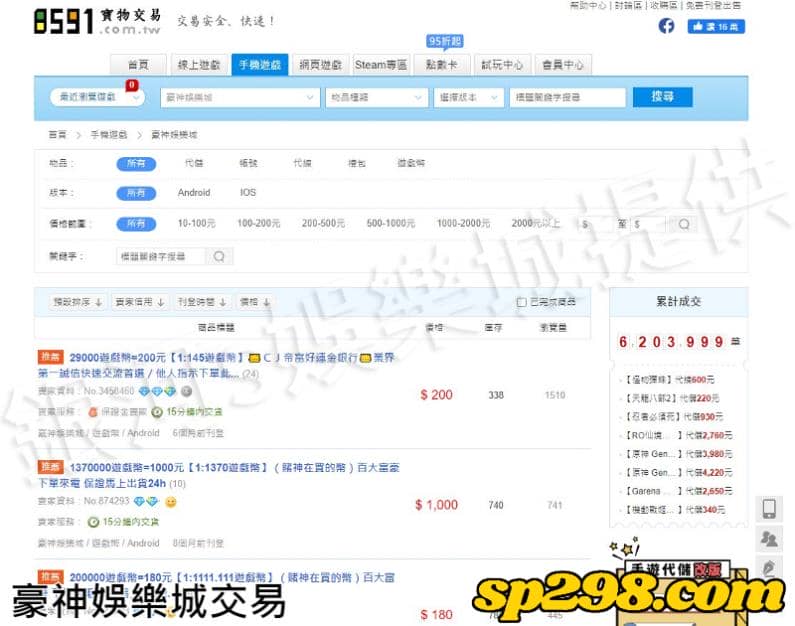The image size is (795, 626).
Task: Select the Android version filter
Action: pyautogui.click(x=194, y=193)
